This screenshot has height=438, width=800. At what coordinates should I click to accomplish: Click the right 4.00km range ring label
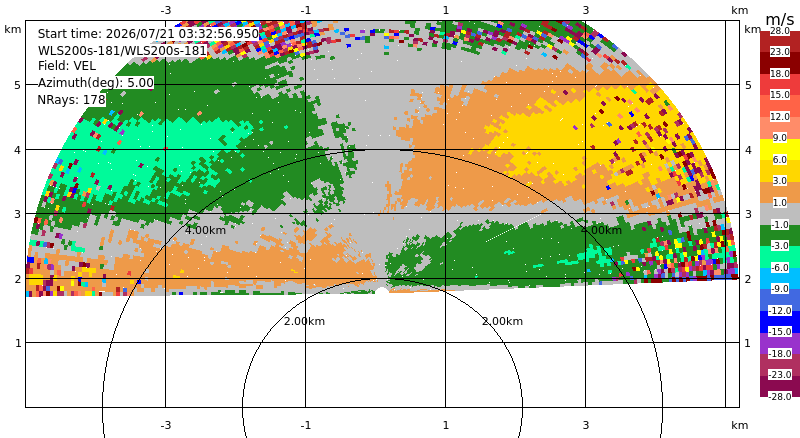602,230
